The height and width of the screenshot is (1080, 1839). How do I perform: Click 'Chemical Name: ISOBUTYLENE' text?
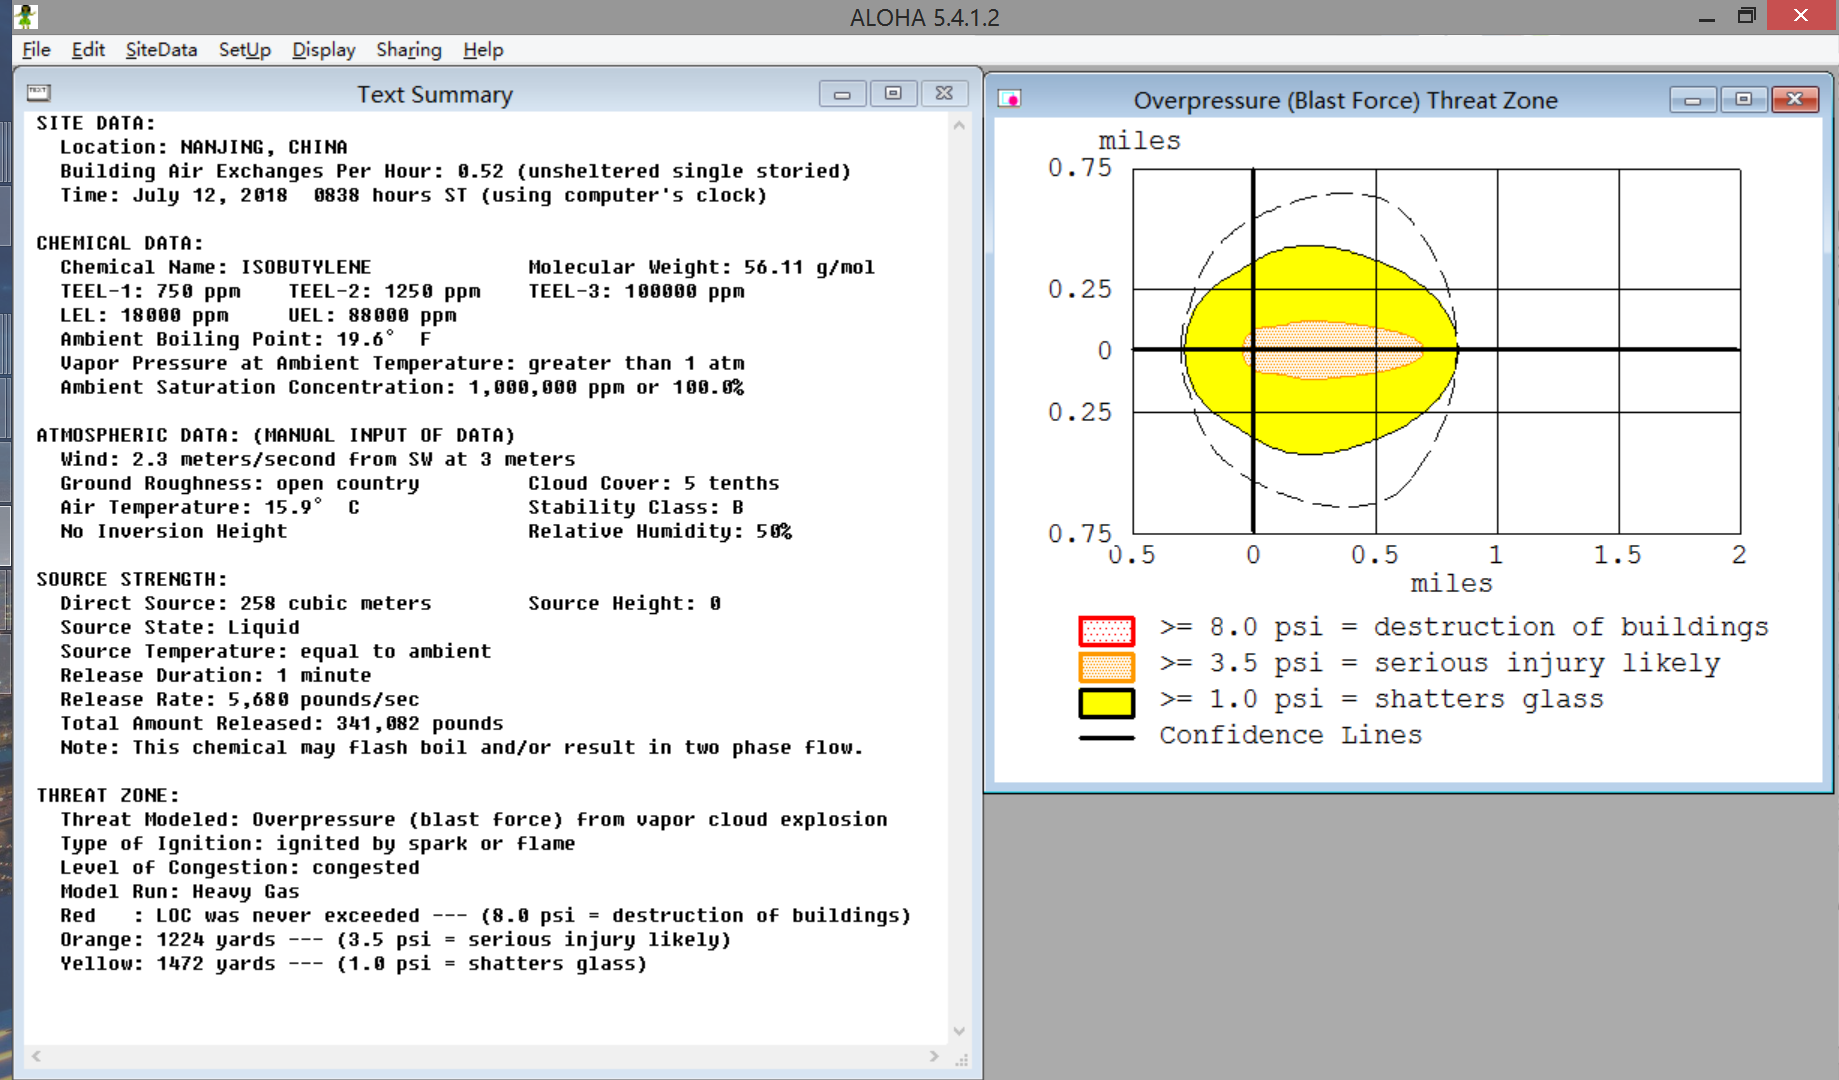point(216,267)
